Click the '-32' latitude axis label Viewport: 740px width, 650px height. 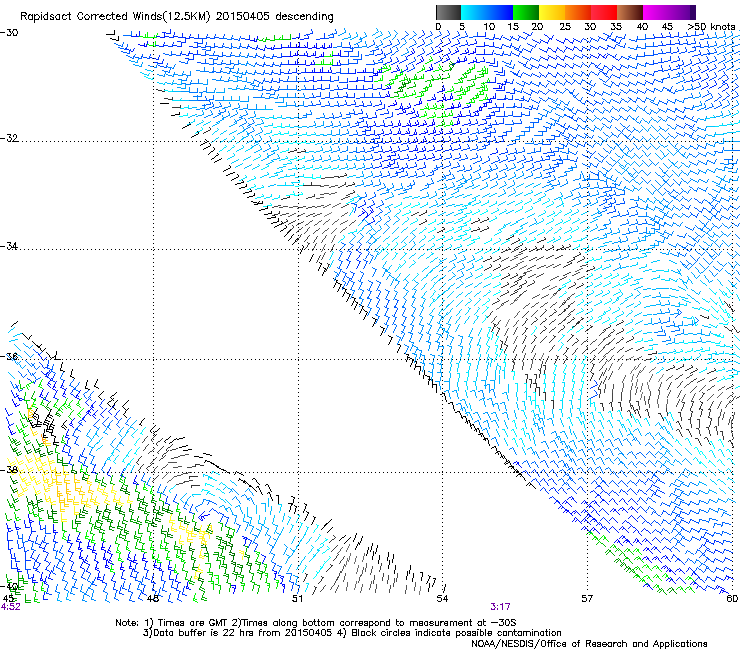(x=9, y=138)
